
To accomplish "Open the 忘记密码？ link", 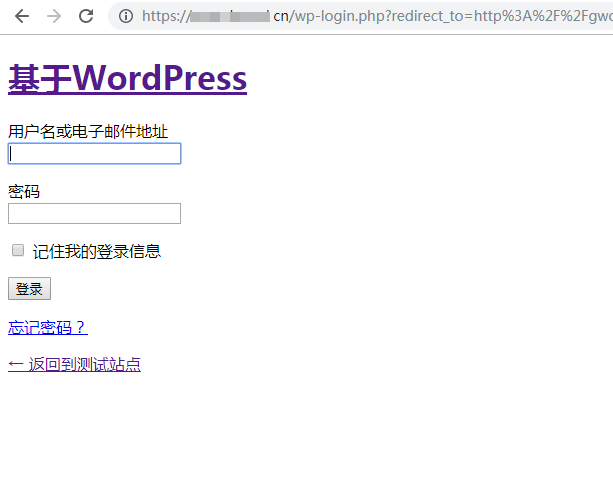I will tap(48, 327).
